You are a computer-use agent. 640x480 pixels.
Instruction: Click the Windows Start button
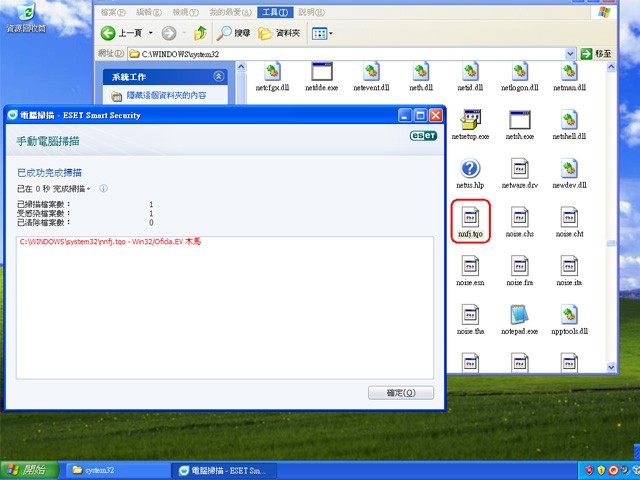[x=29, y=470]
